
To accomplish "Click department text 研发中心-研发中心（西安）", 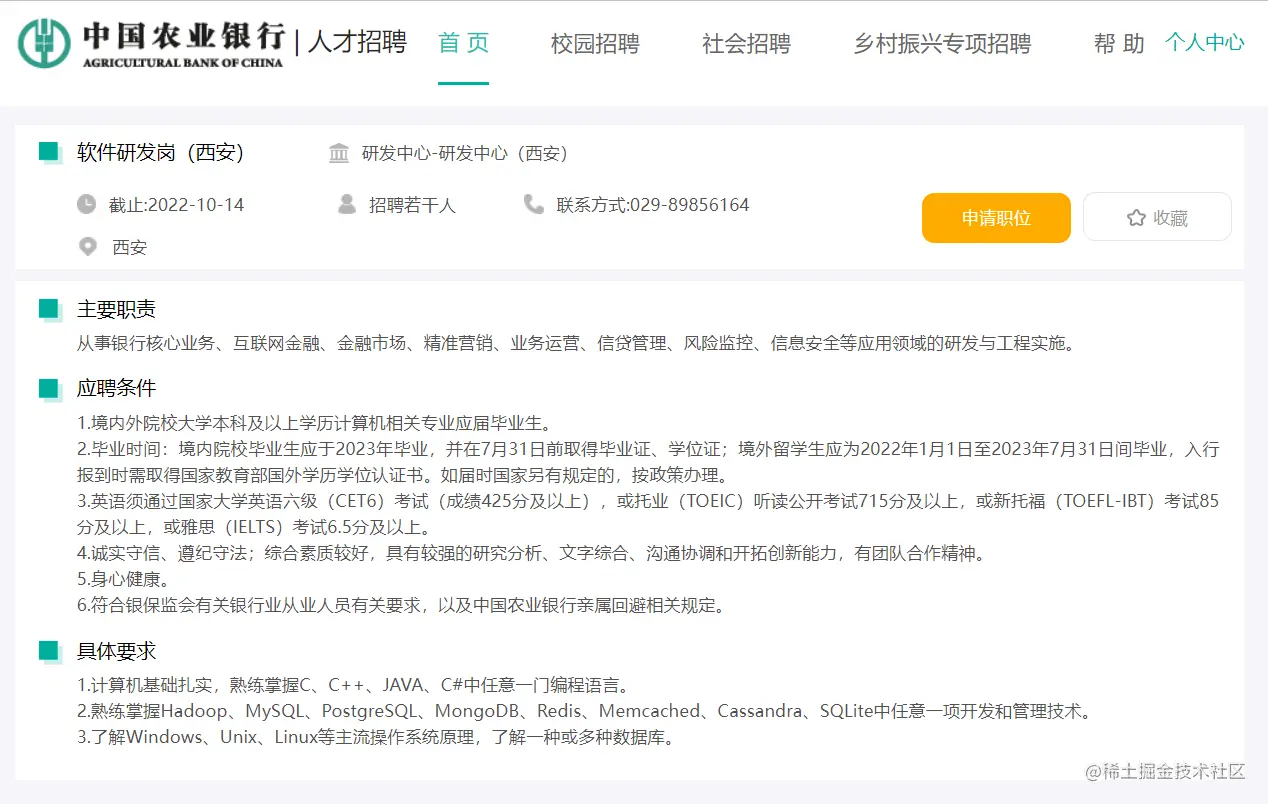I will click(x=465, y=153).
